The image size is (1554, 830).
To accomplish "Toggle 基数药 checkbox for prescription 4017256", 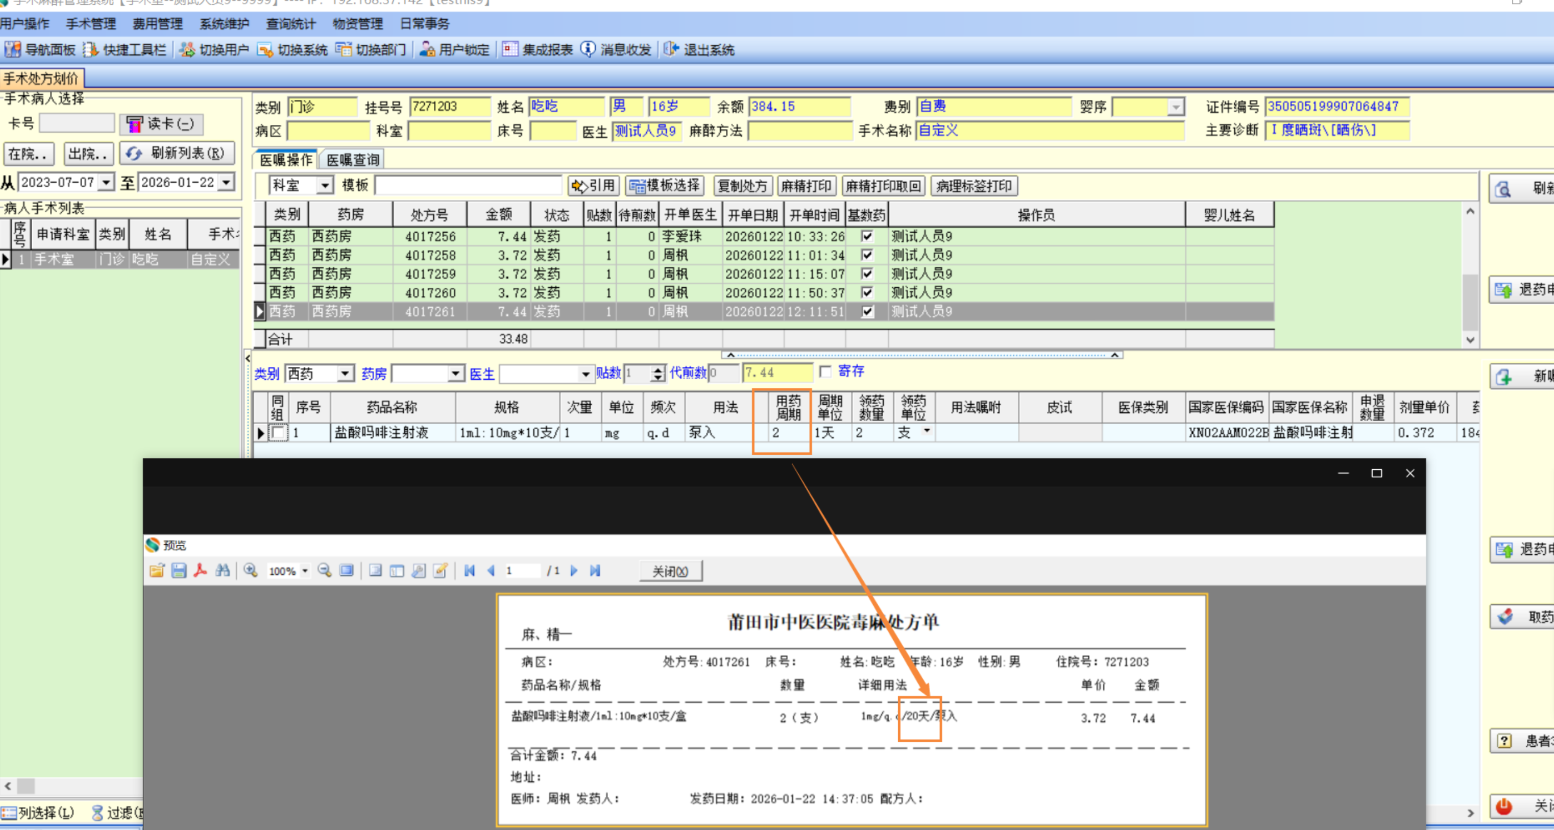I will pyautogui.click(x=867, y=237).
